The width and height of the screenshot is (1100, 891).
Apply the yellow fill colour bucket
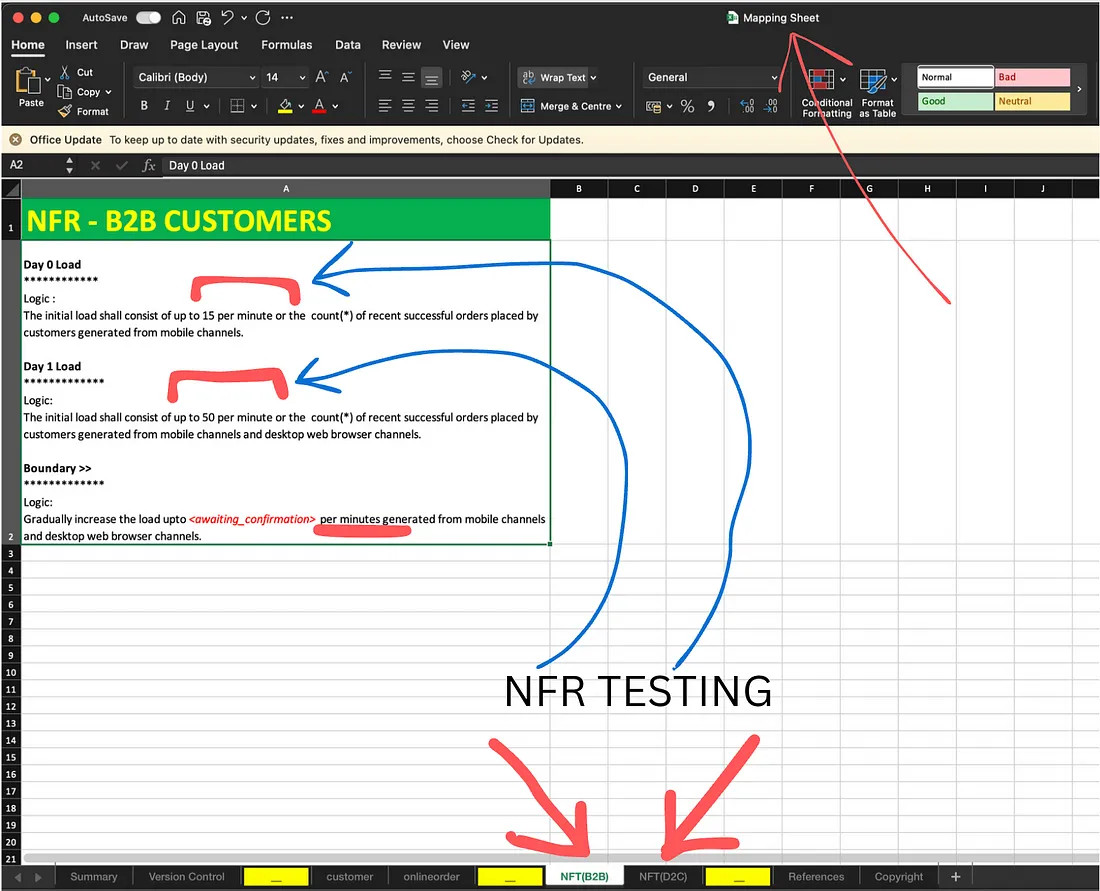tap(285, 105)
